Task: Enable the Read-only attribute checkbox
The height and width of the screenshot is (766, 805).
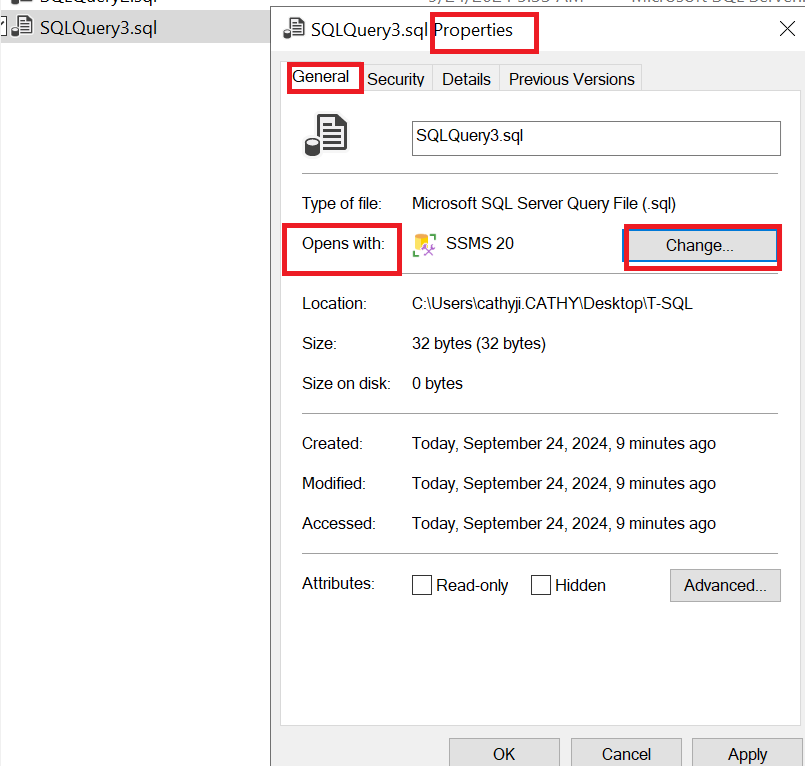Action: (421, 585)
